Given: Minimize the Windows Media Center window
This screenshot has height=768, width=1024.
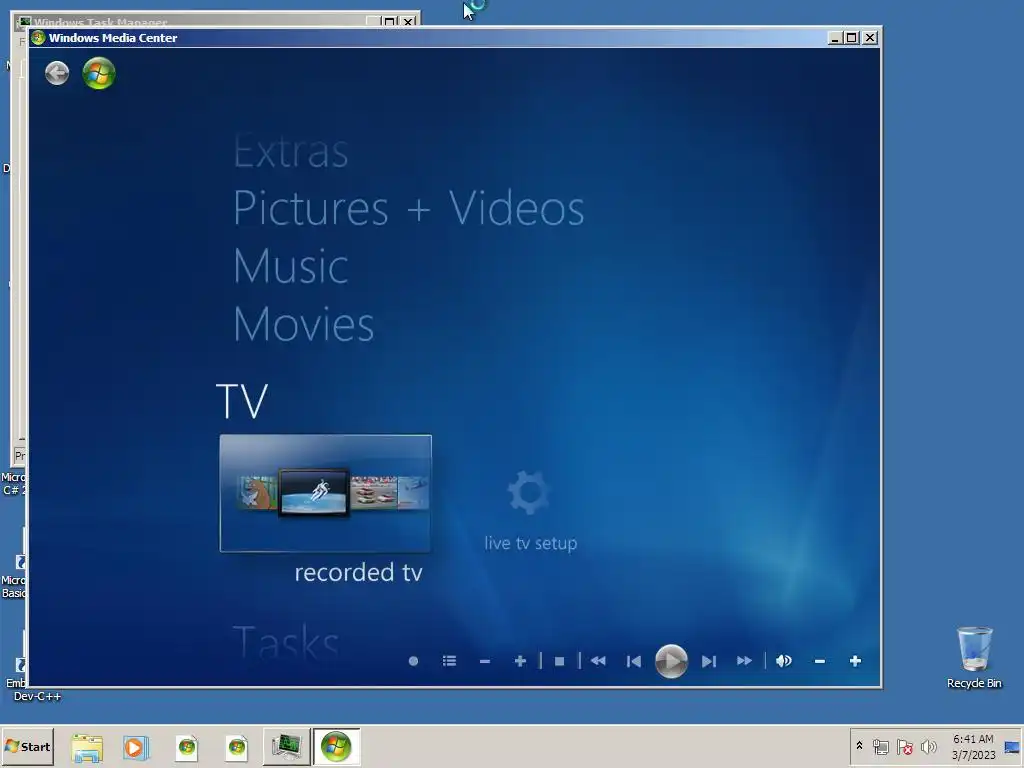Looking at the screenshot, I should point(834,38).
